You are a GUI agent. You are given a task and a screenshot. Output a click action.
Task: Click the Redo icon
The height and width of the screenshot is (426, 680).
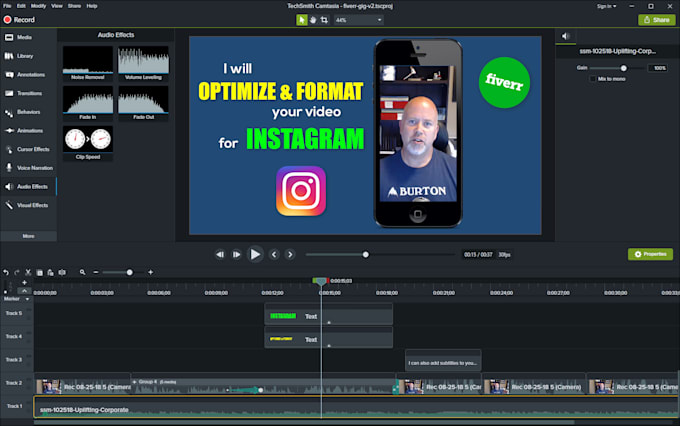pyautogui.click(x=17, y=272)
